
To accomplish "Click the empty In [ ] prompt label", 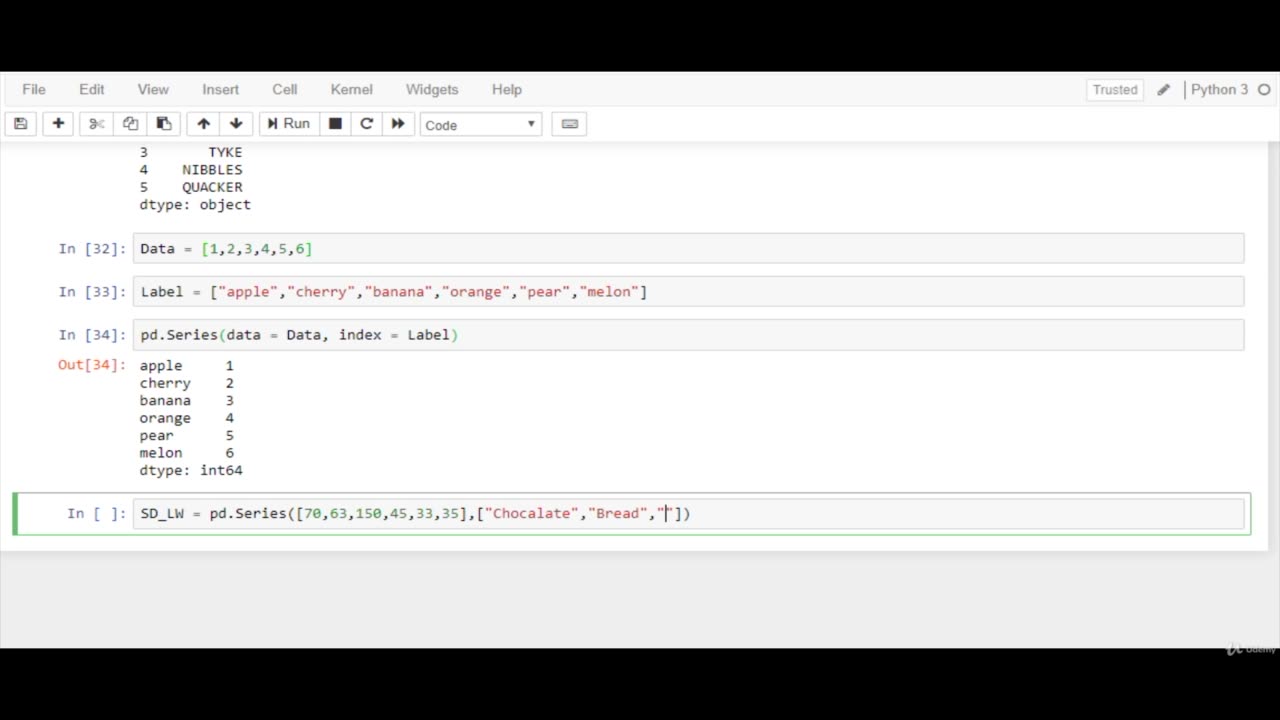I will click(x=97, y=514).
